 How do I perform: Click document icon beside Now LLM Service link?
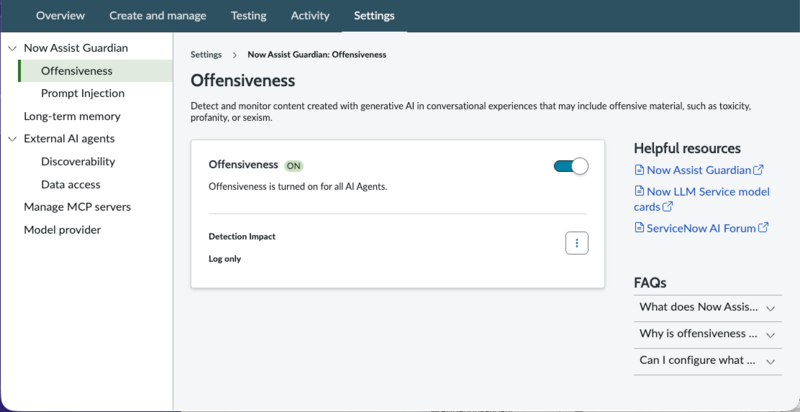coord(639,191)
